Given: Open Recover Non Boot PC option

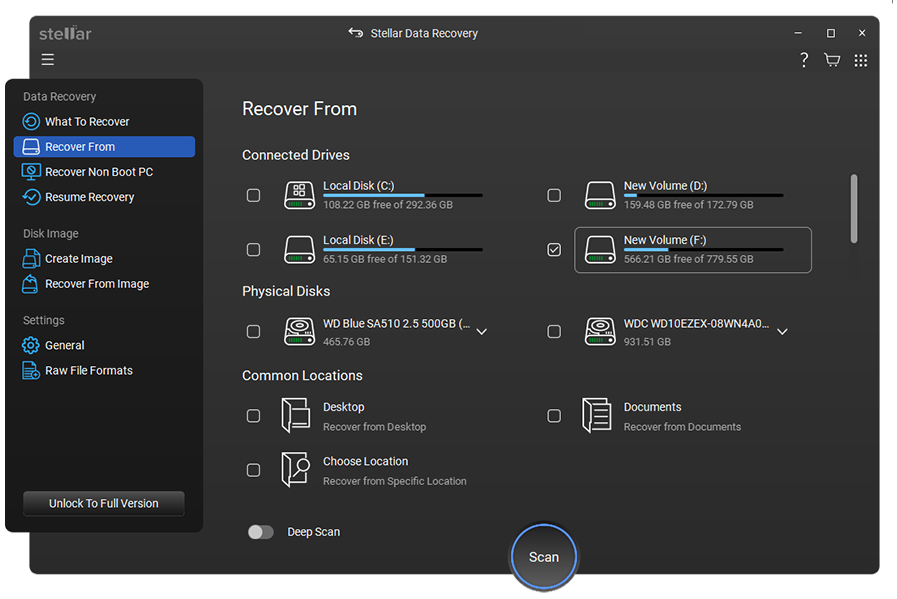Looking at the screenshot, I should click(104, 172).
